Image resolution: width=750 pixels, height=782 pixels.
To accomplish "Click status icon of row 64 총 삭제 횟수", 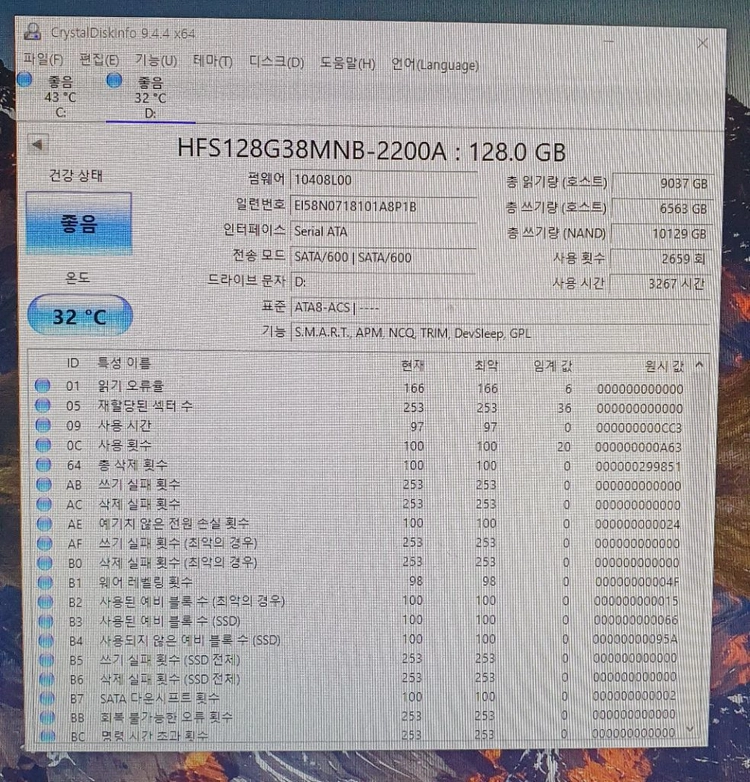I will [x=43, y=464].
